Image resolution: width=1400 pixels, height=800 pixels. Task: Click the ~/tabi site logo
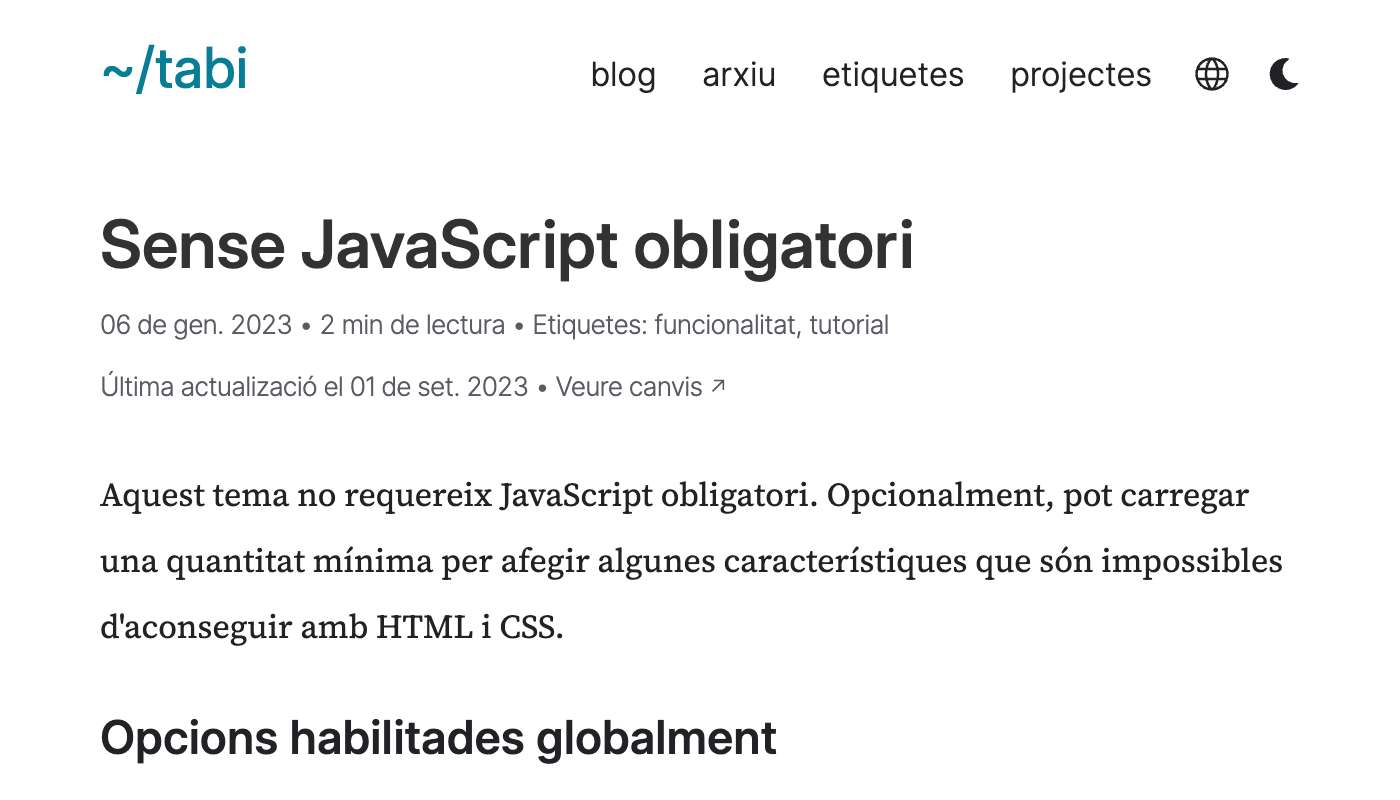tap(175, 72)
